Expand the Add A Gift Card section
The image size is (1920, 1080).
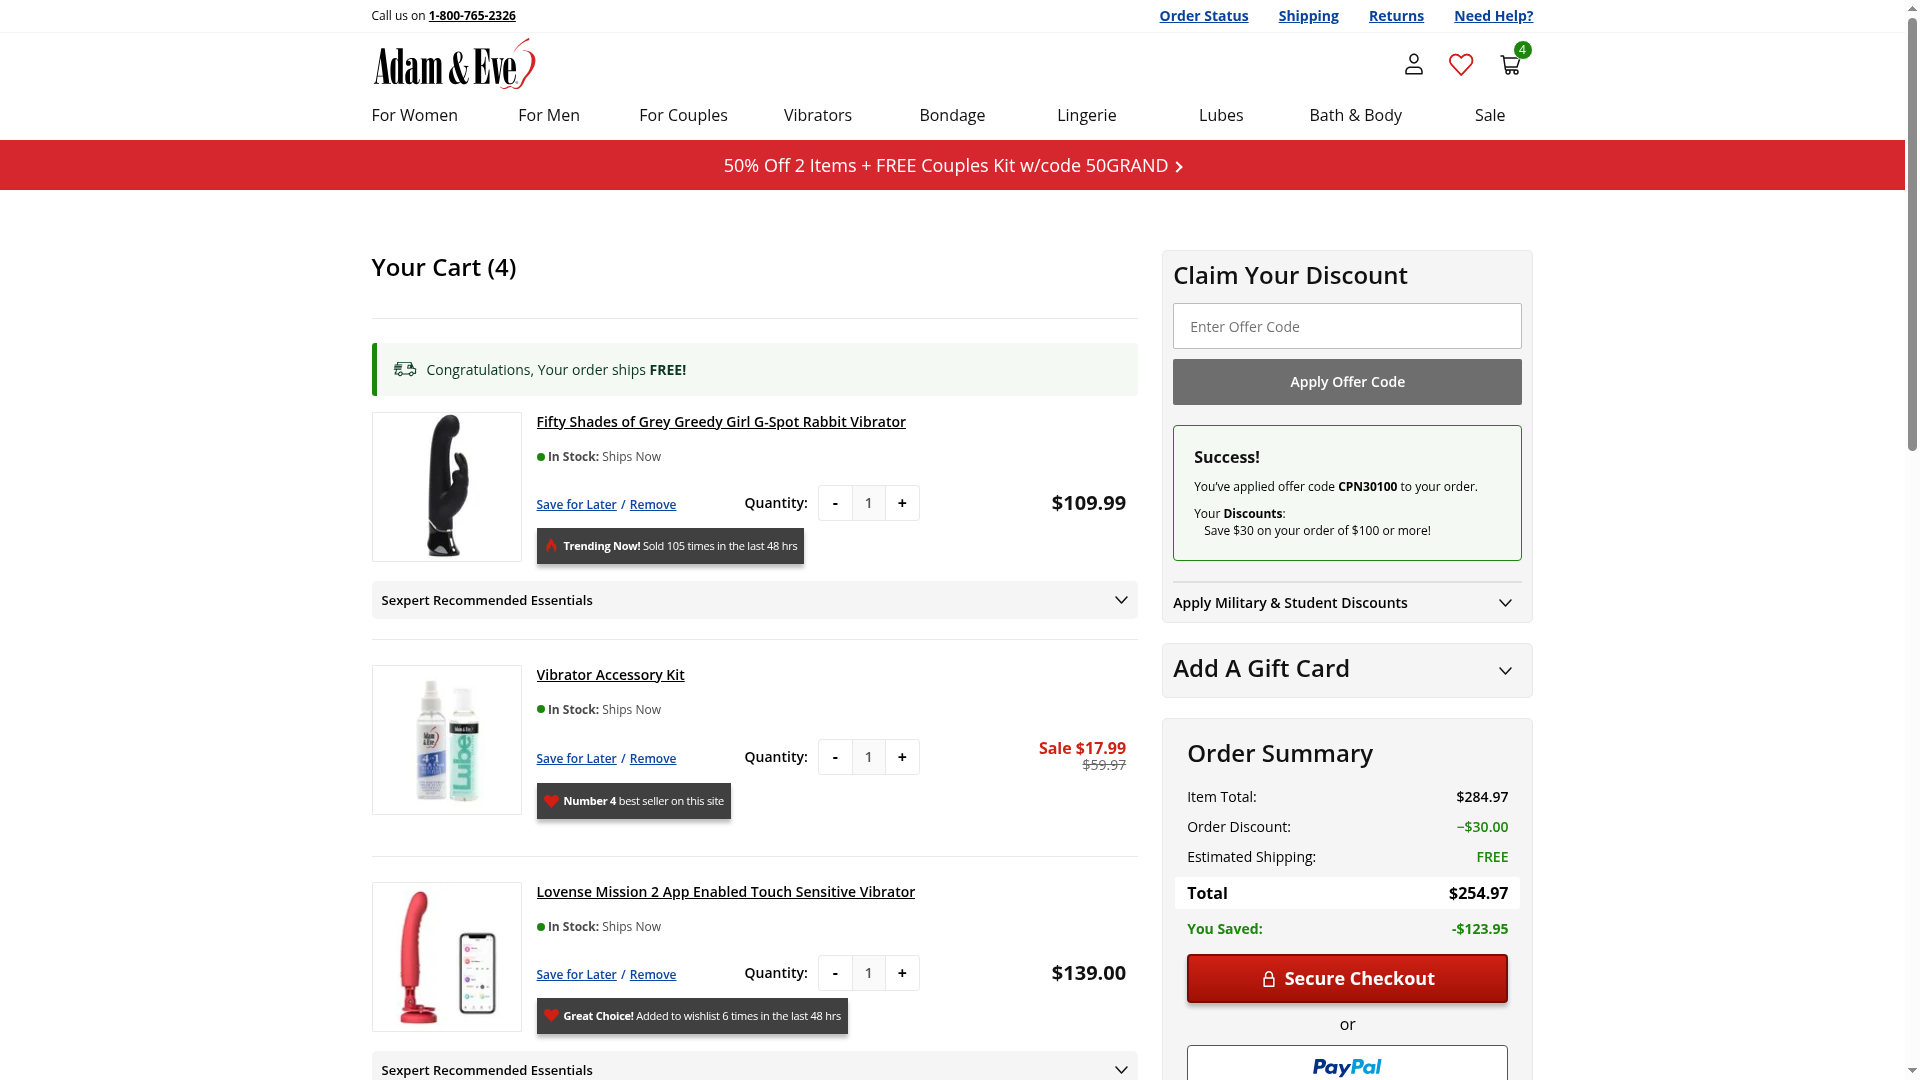(x=1505, y=670)
